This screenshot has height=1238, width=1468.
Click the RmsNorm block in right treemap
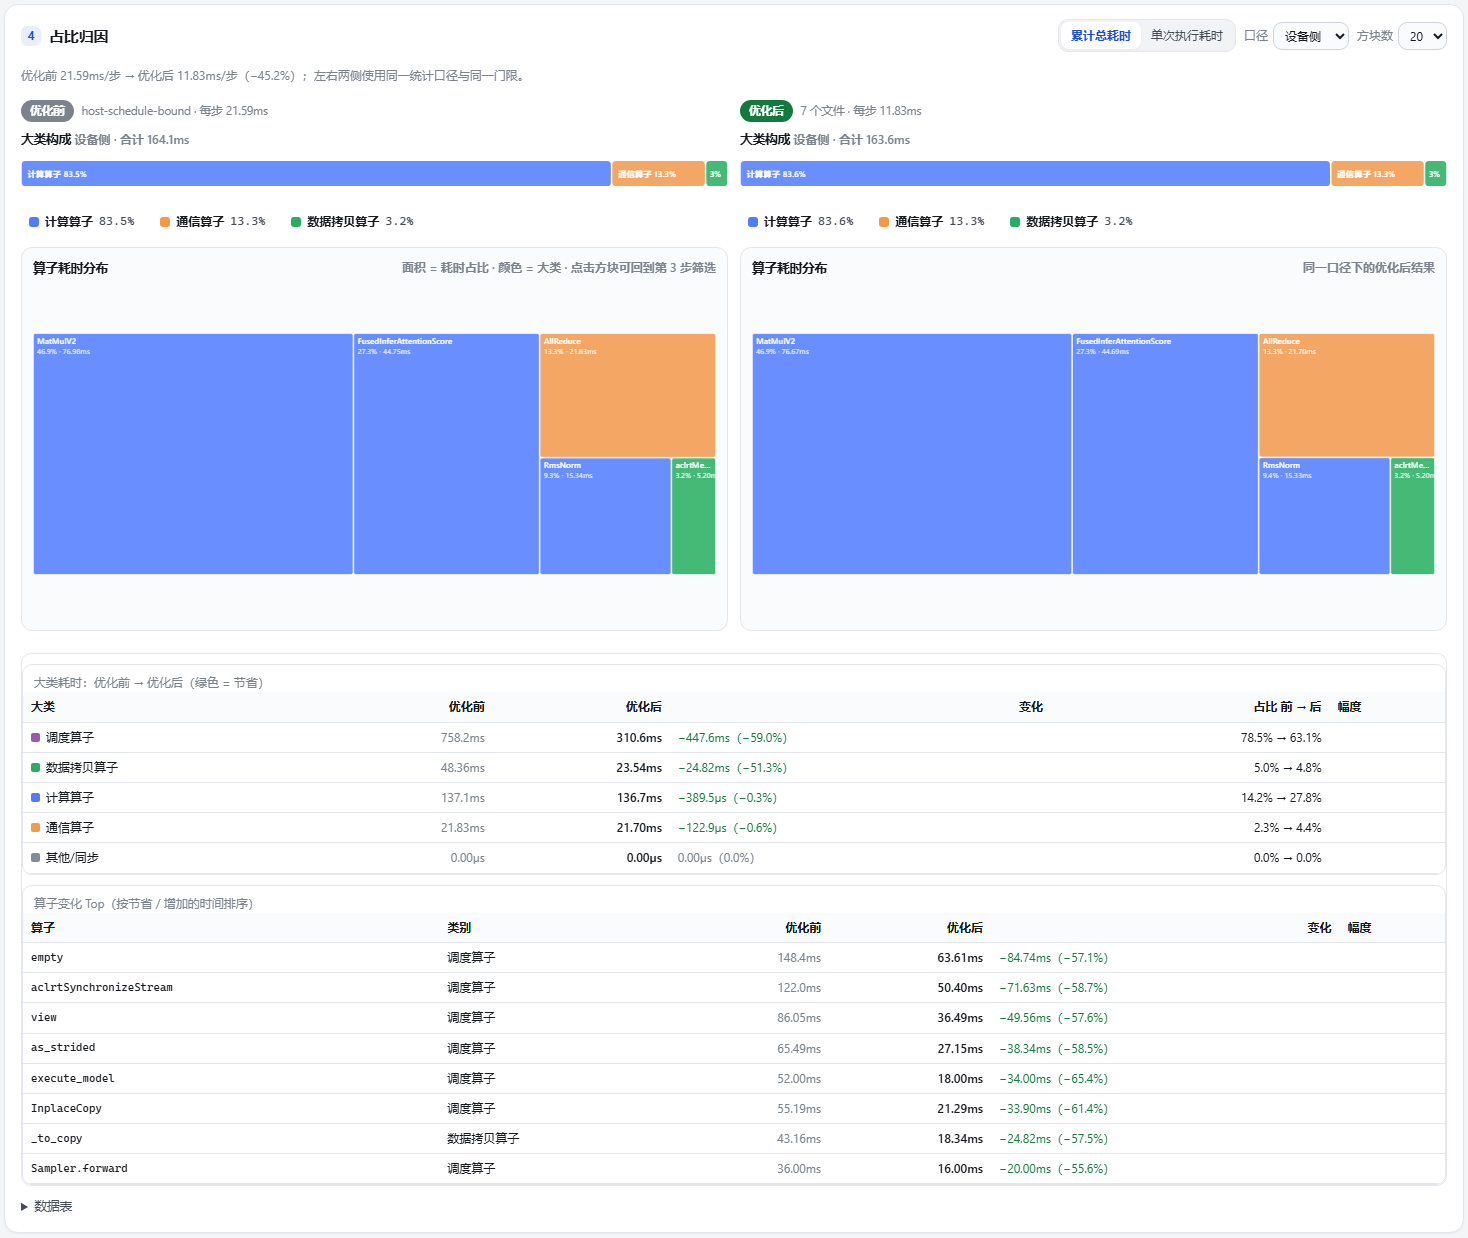[x=1324, y=516]
